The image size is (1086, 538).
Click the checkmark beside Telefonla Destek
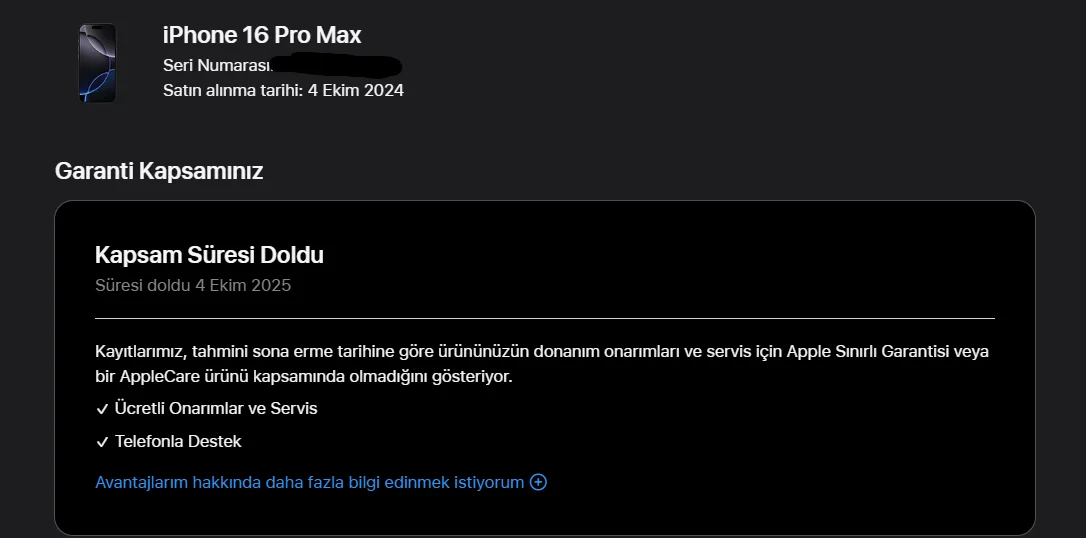point(102,442)
